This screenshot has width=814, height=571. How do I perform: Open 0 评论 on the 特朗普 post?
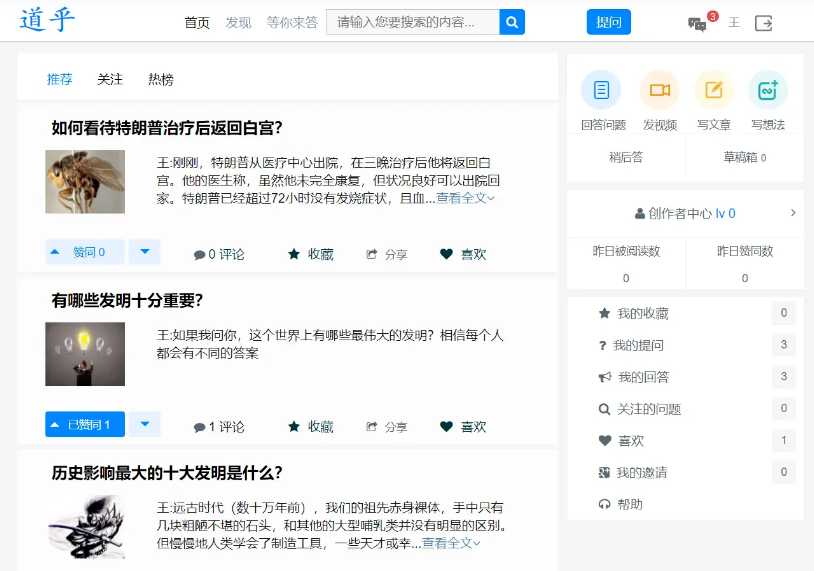(x=219, y=254)
